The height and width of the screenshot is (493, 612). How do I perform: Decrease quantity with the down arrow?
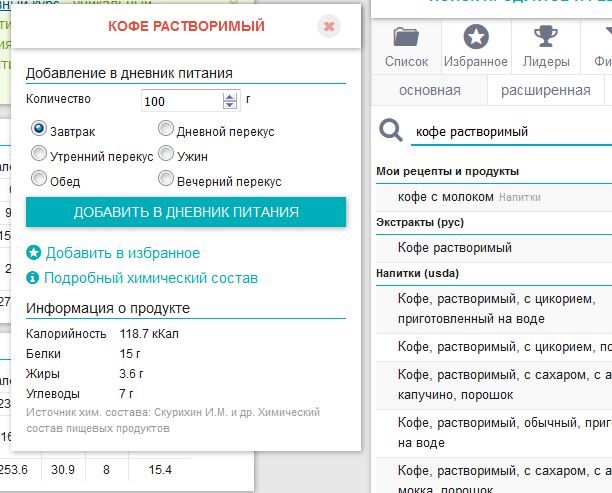coord(230,105)
